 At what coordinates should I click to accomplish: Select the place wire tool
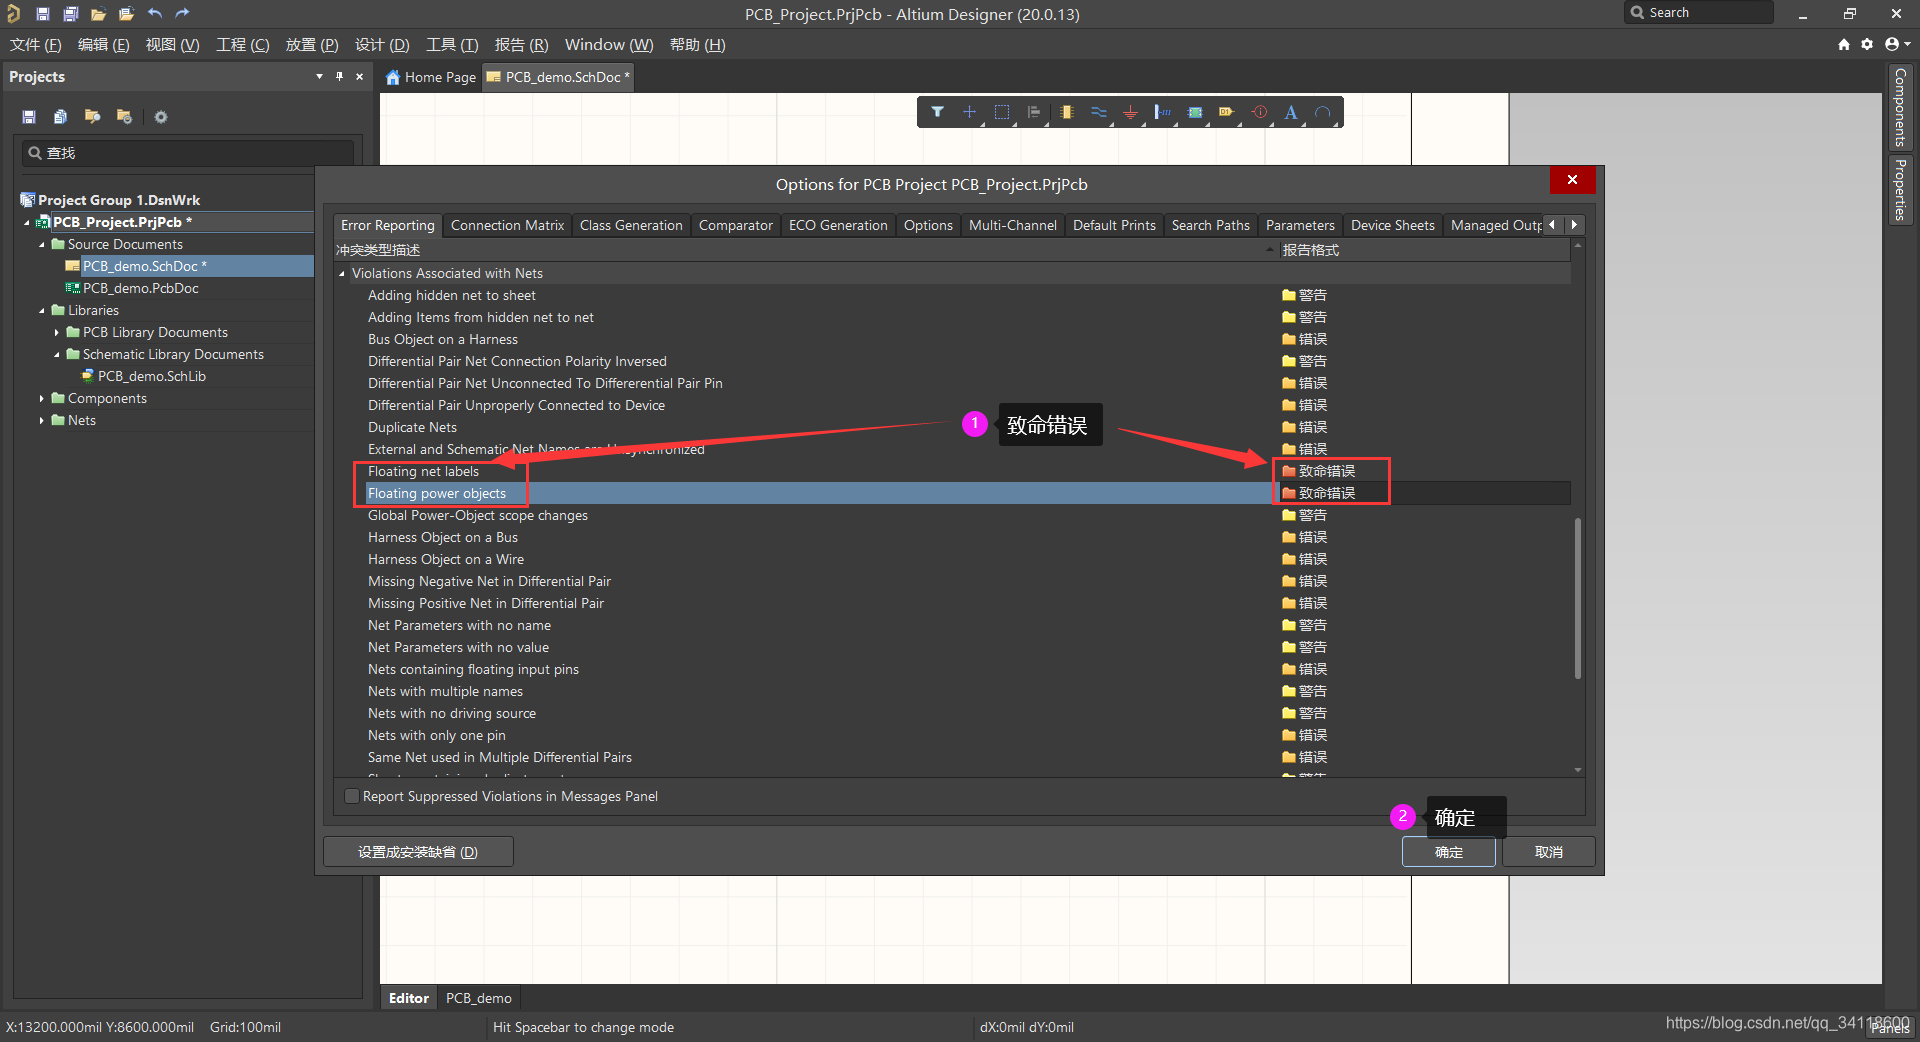click(x=1099, y=112)
